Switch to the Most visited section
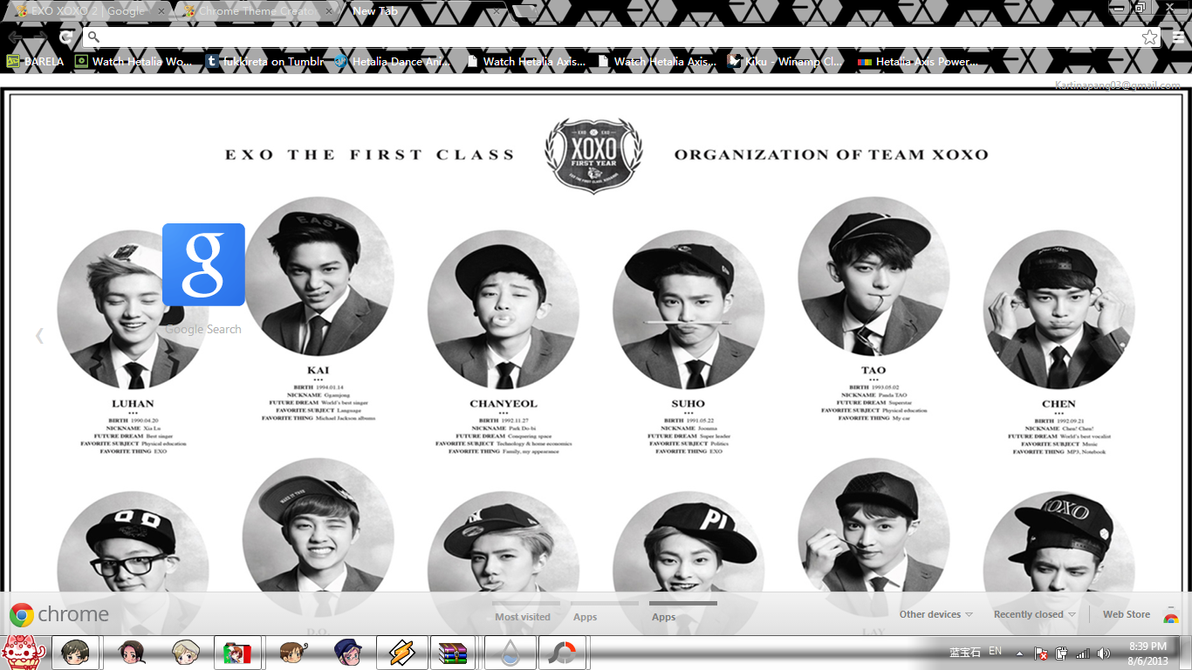Viewport: 1192px width, 670px height. pyautogui.click(x=522, y=617)
